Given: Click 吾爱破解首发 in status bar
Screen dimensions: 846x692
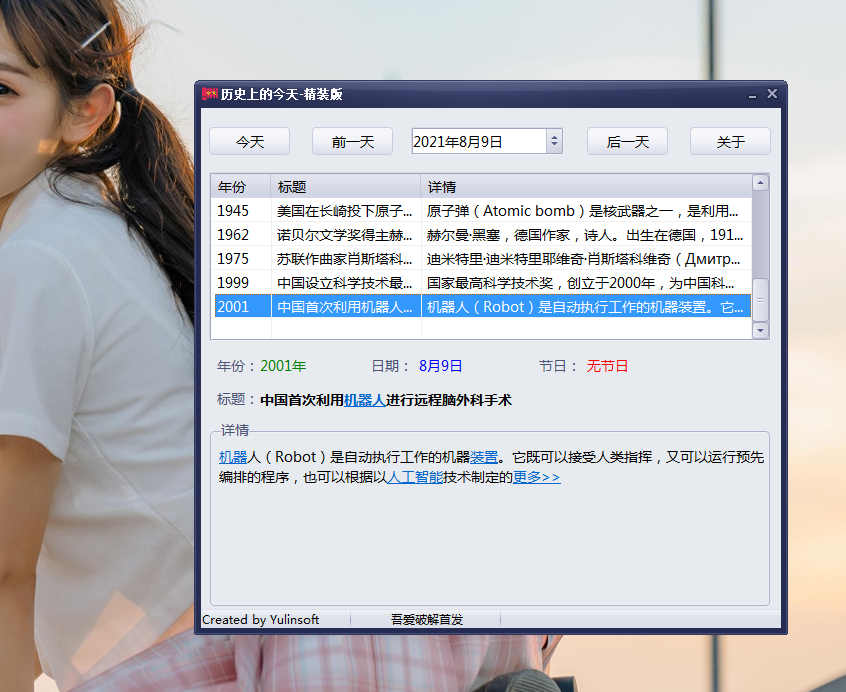Looking at the screenshot, I should point(427,620).
